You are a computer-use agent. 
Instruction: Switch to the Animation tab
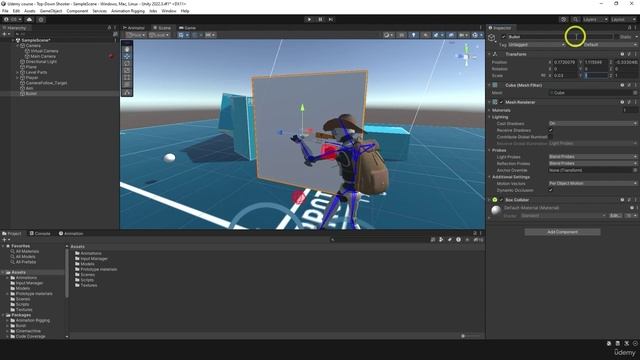71,233
